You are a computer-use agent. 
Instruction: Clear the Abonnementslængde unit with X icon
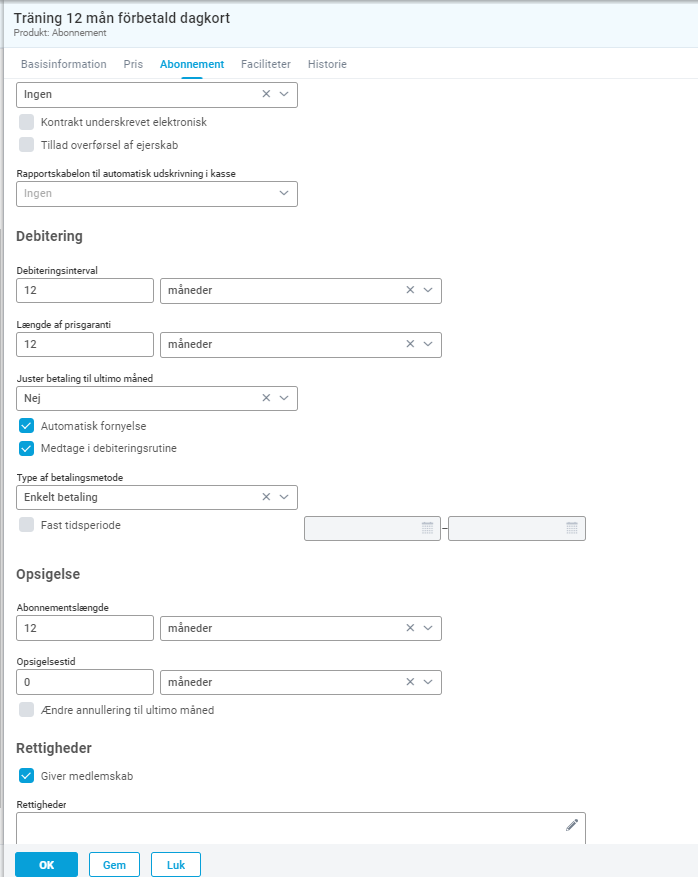tap(410, 628)
